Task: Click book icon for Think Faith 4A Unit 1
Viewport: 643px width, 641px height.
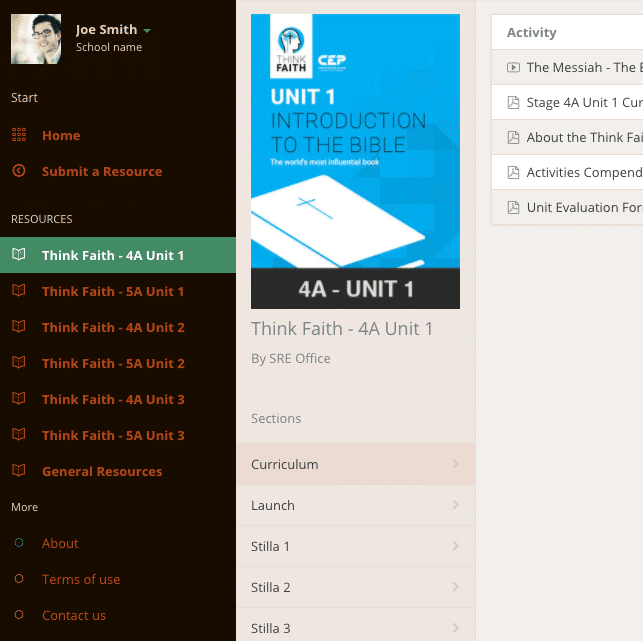Action: (19, 255)
